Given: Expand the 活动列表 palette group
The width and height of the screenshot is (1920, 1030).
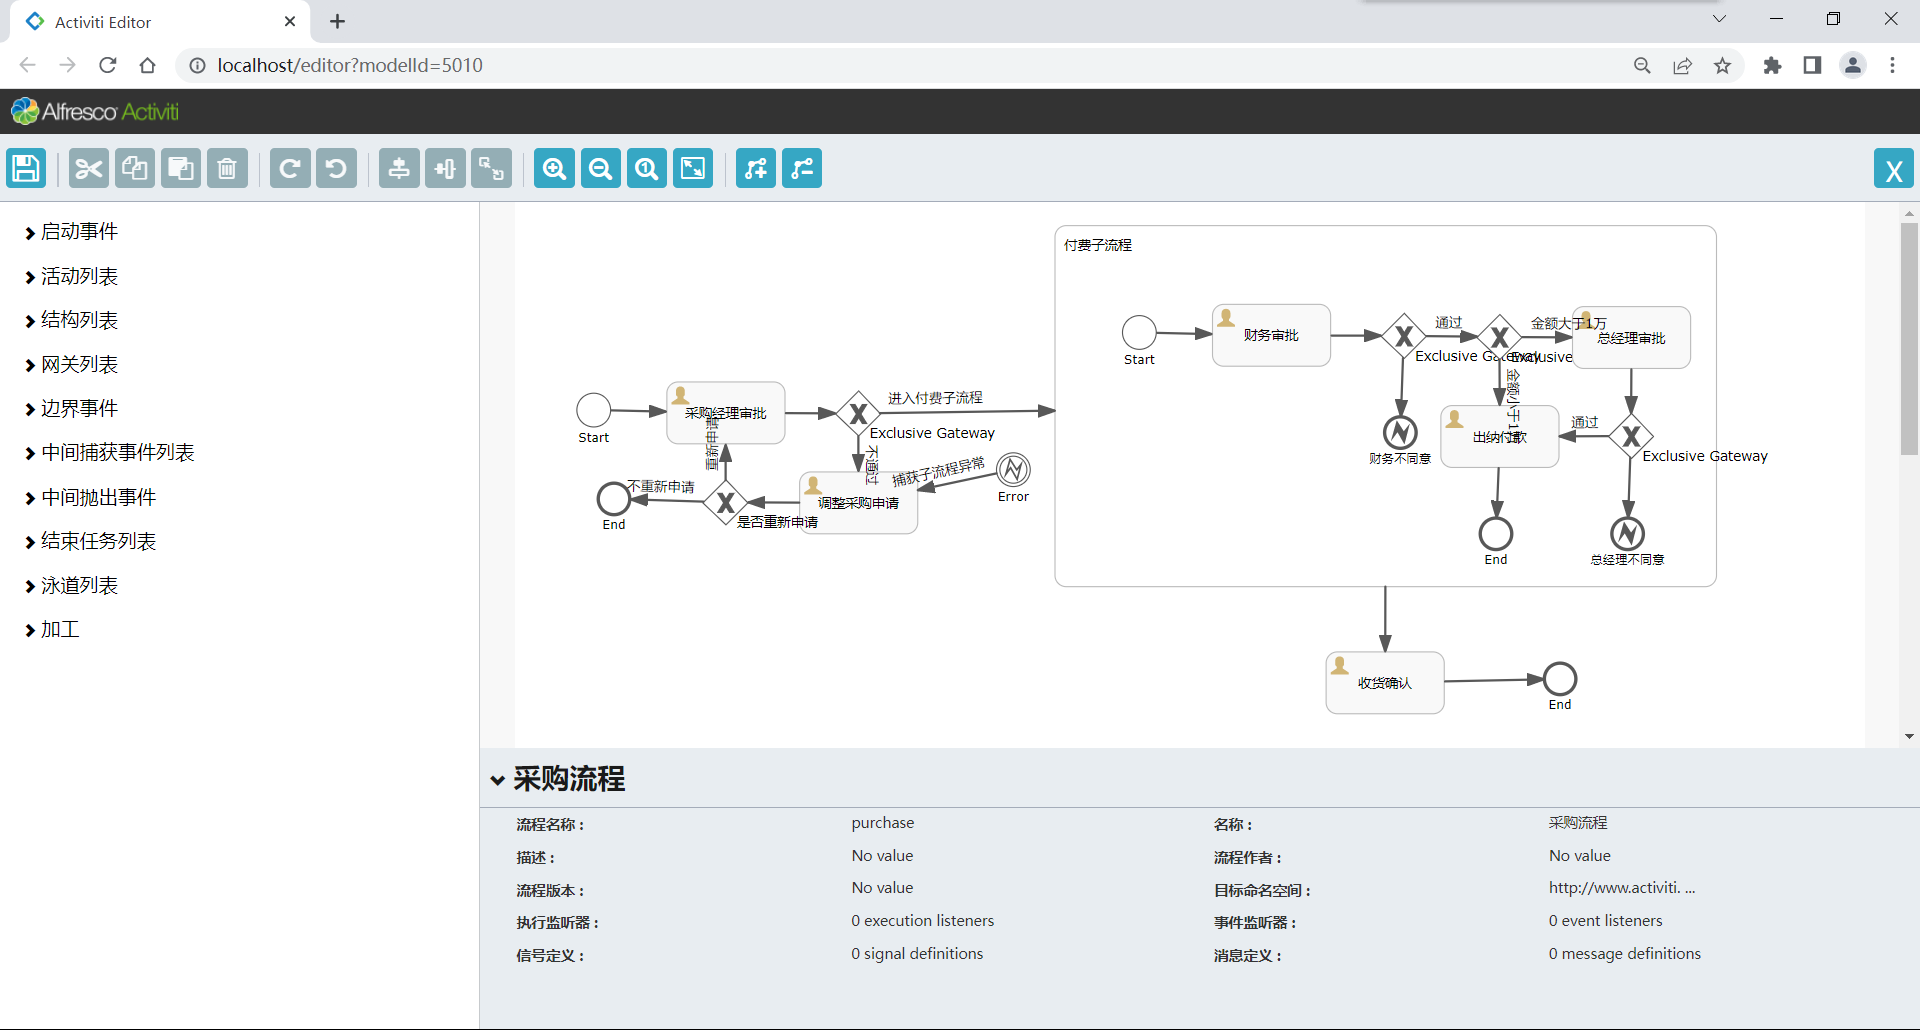Looking at the screenshot, I should [x=70, y=276].
